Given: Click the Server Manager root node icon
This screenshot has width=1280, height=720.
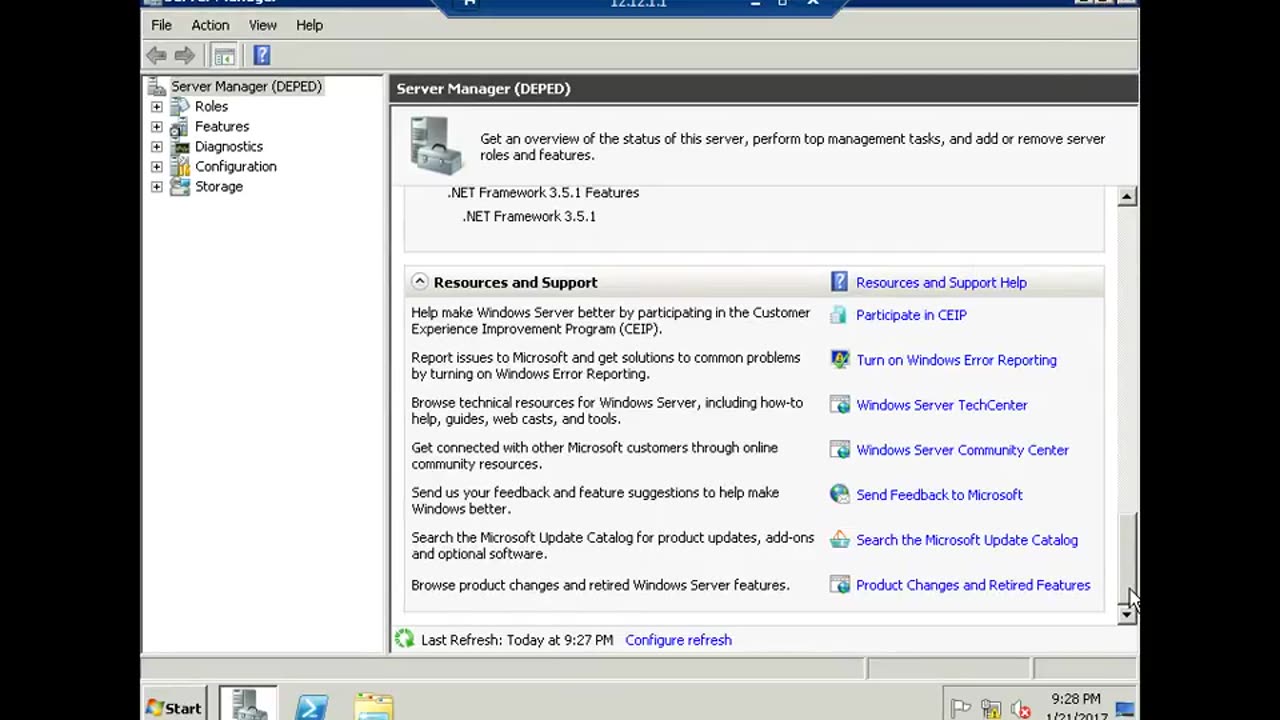Looking at the screenshot, I should (x=157, y=87).
